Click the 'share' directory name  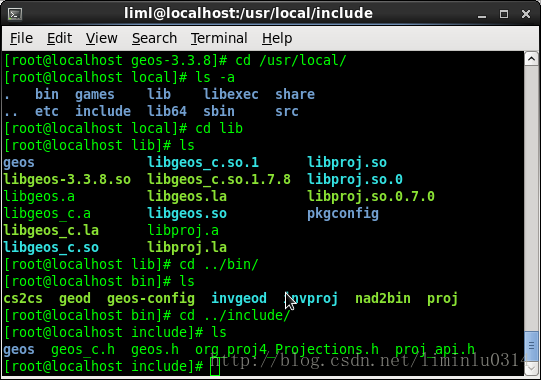(x=295, y=94)
